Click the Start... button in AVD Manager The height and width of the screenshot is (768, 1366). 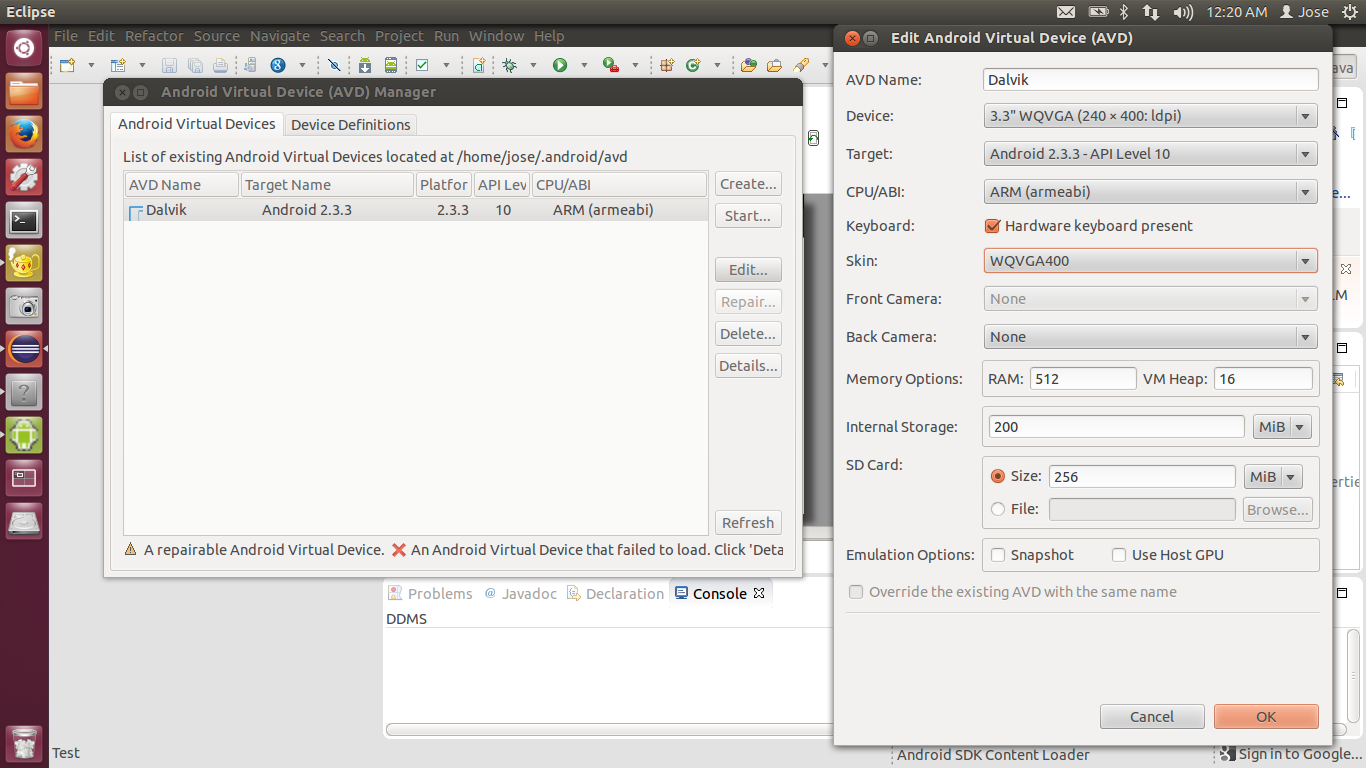click(x=748, y=216)
